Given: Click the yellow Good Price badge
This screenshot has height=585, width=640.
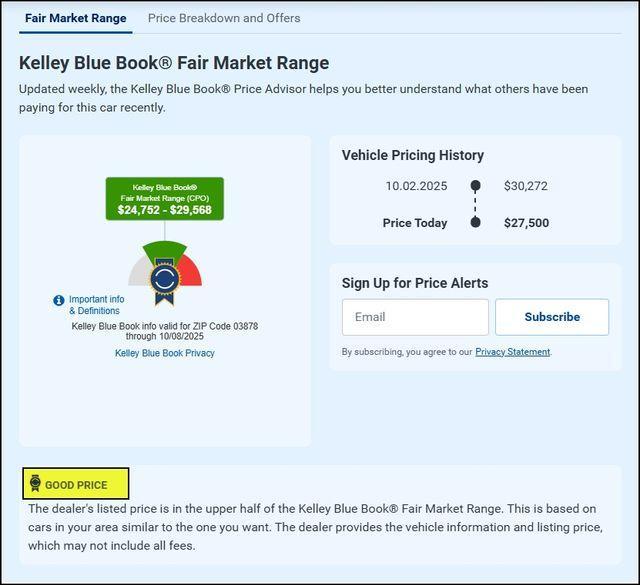Looking at the screenshot, I should (x=76, y=484).
